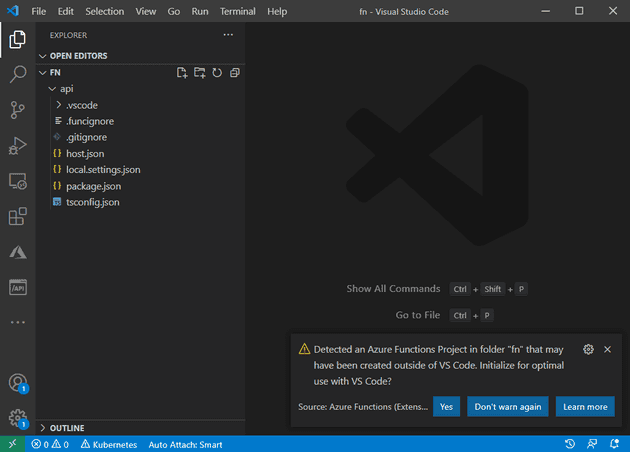Open the Go menu
This screenshot has width=630, height=452.
click(174, 11)
